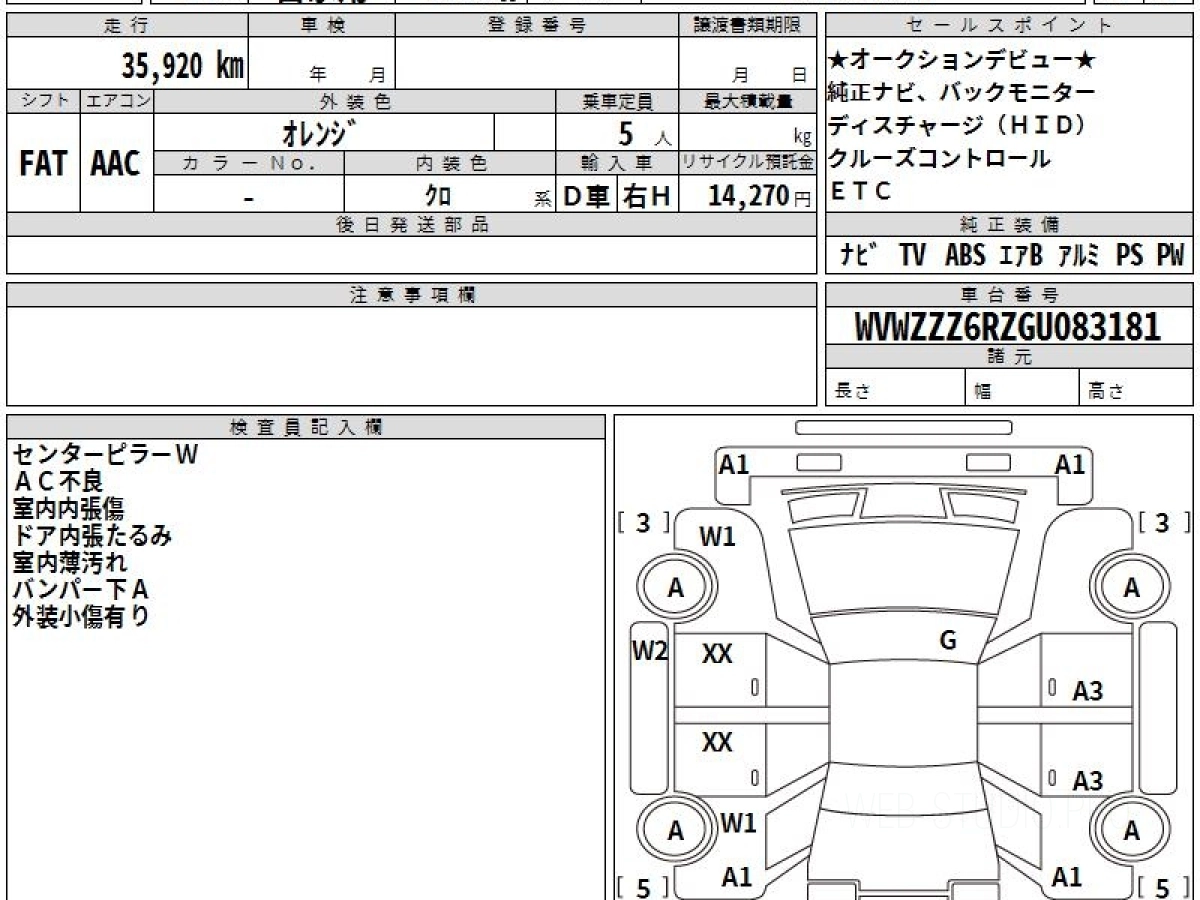Click the 長さ dimension cell
Image resolution: width=1200 pixels, height=900 pixels.
tap(895, 388)
